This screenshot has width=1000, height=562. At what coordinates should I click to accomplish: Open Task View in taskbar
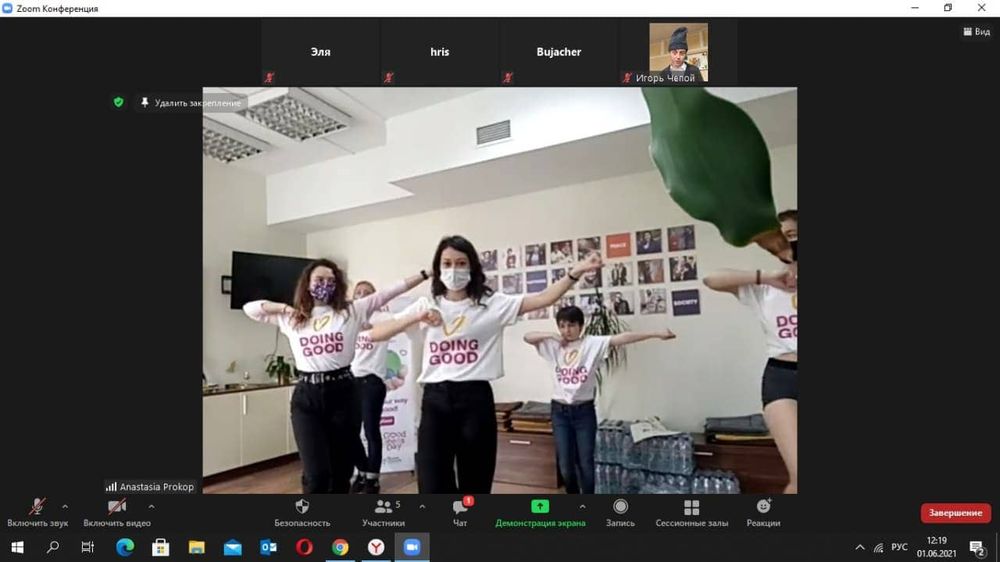coord(87,547)
